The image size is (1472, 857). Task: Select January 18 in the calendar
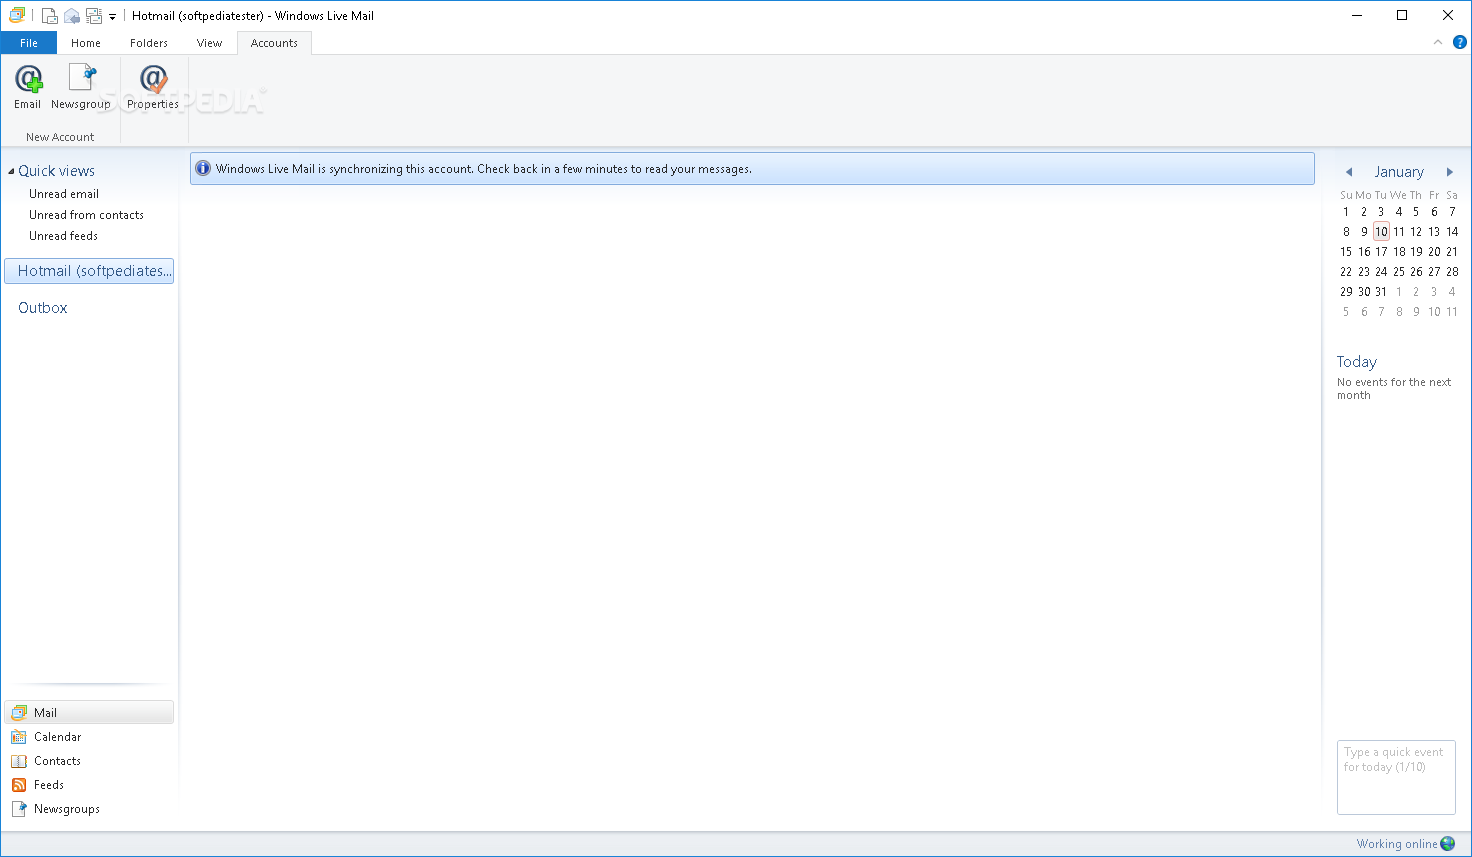point(1399,251)
